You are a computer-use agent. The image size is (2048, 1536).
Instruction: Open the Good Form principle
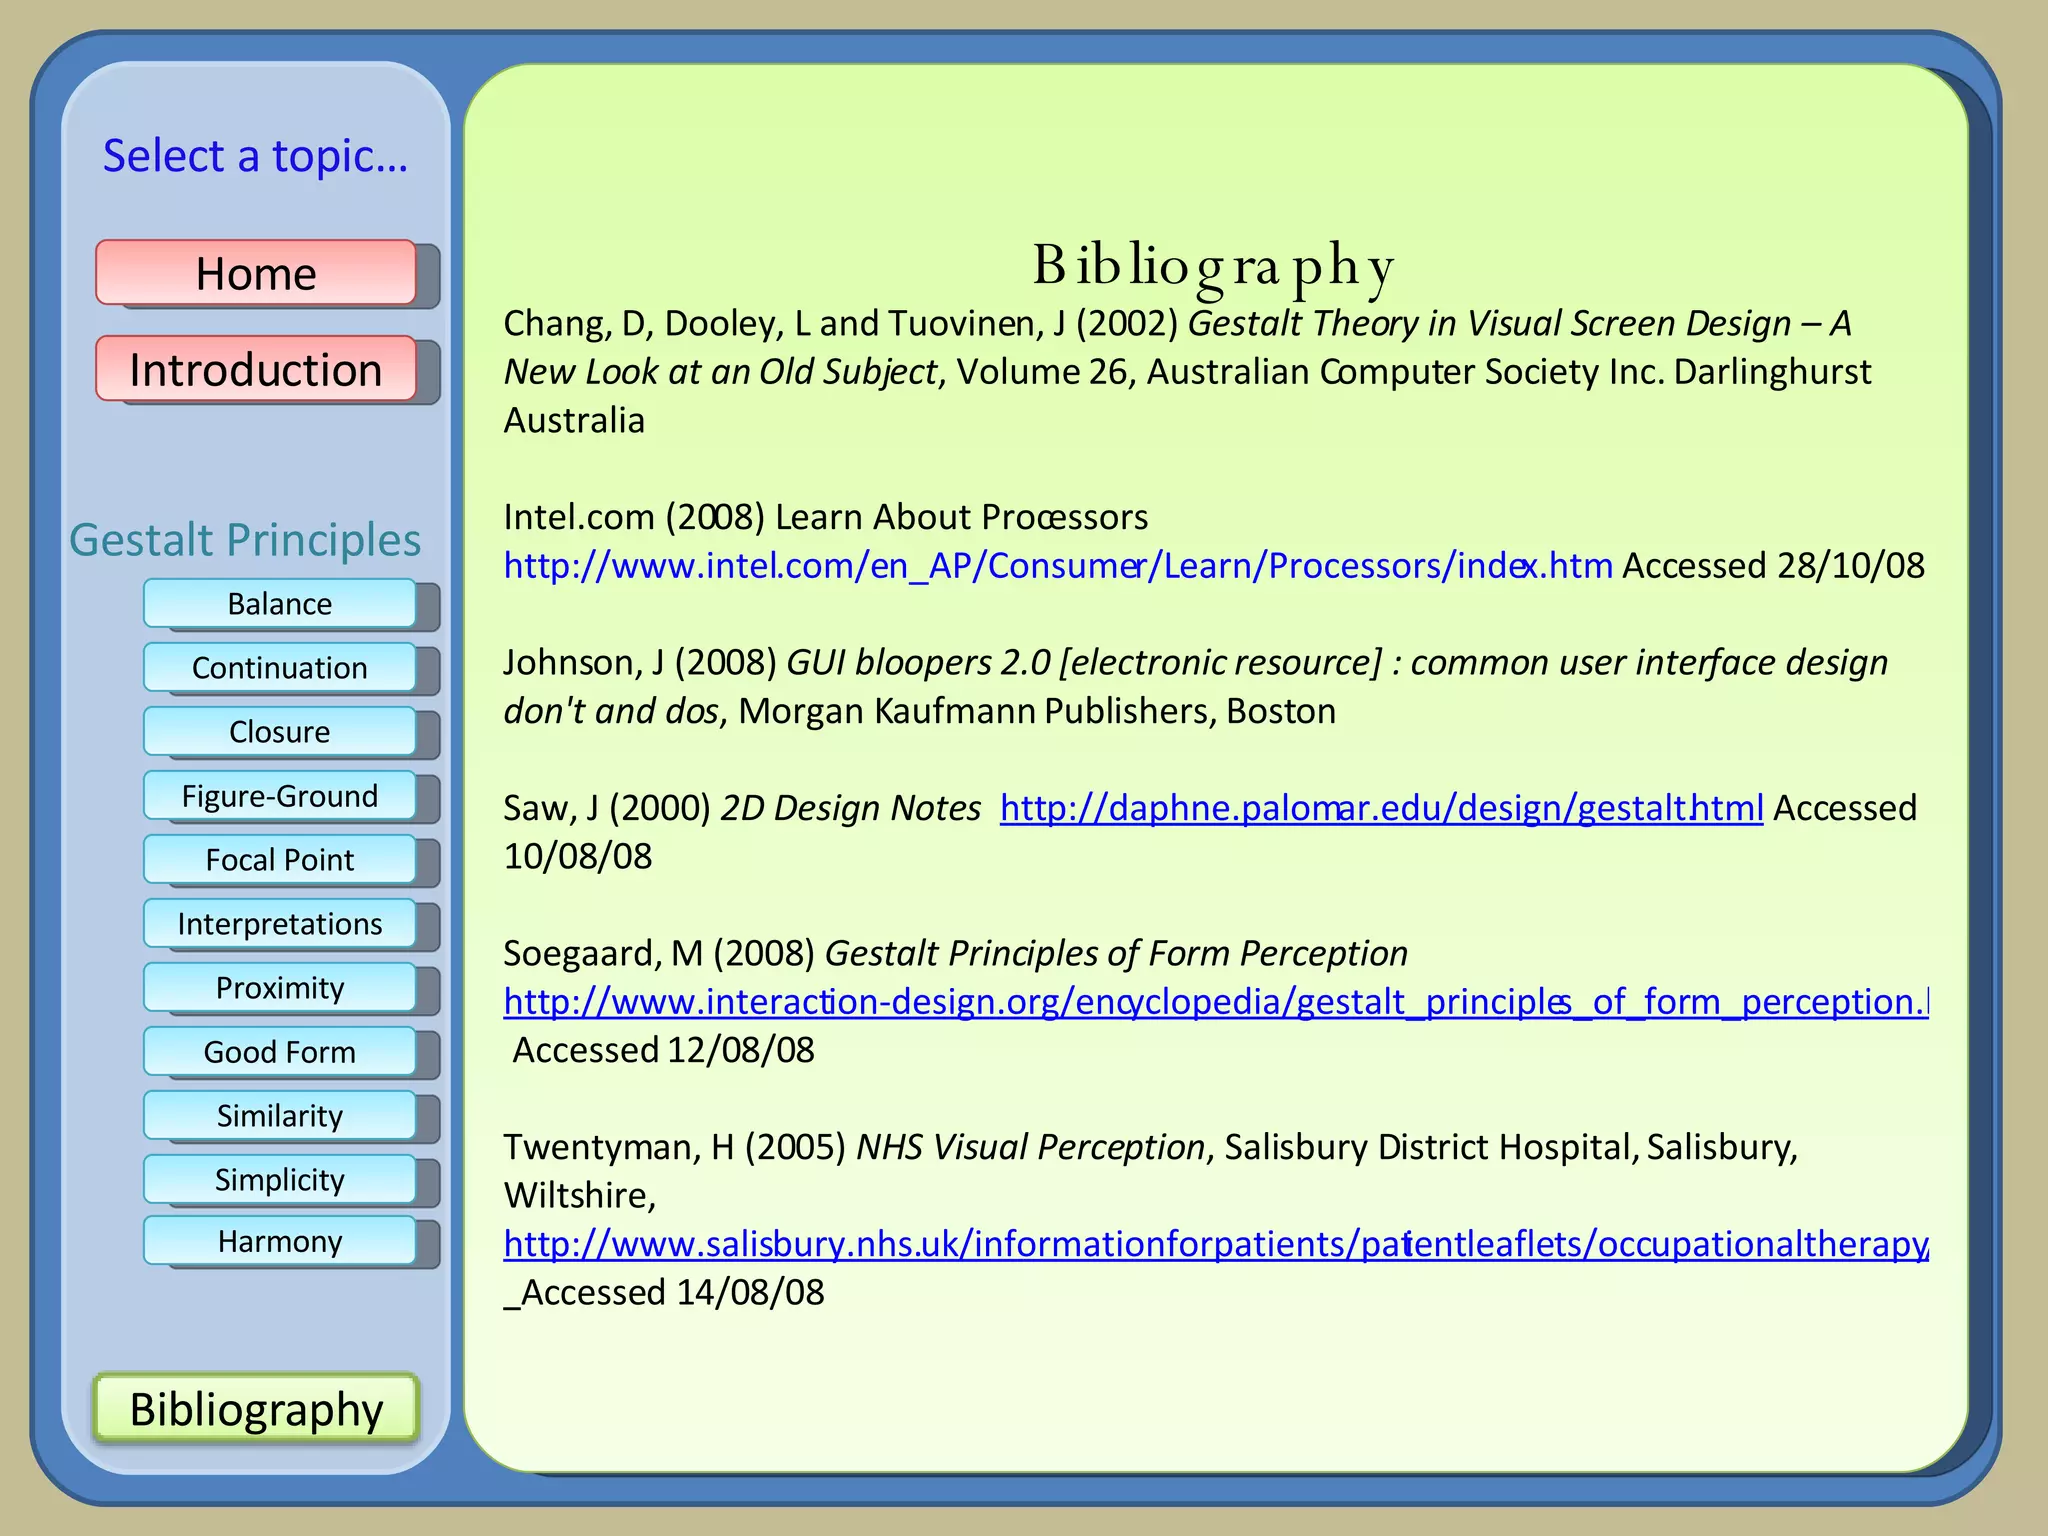tap(280, 1051)
